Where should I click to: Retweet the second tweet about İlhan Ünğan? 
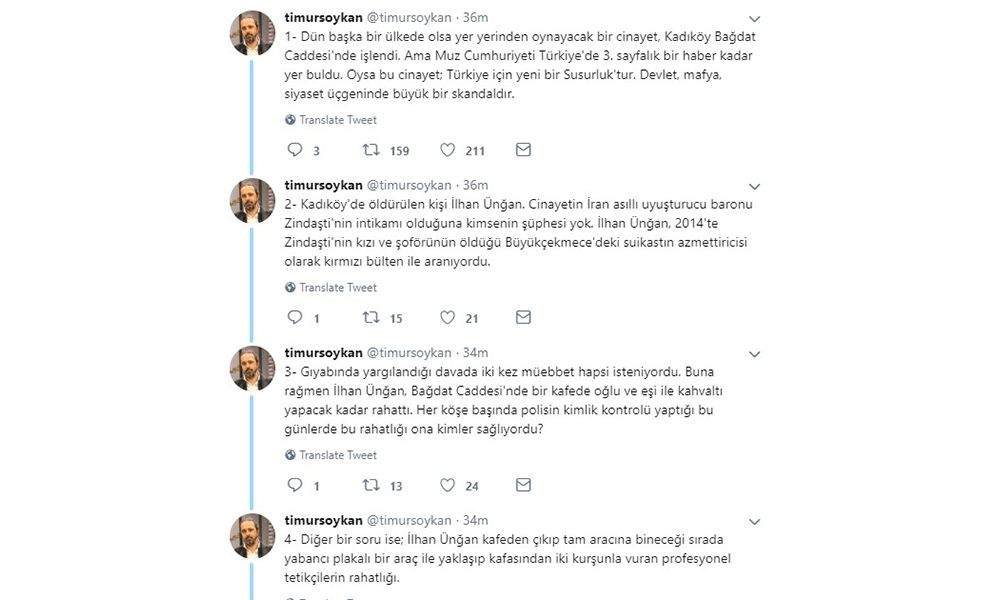370,318
